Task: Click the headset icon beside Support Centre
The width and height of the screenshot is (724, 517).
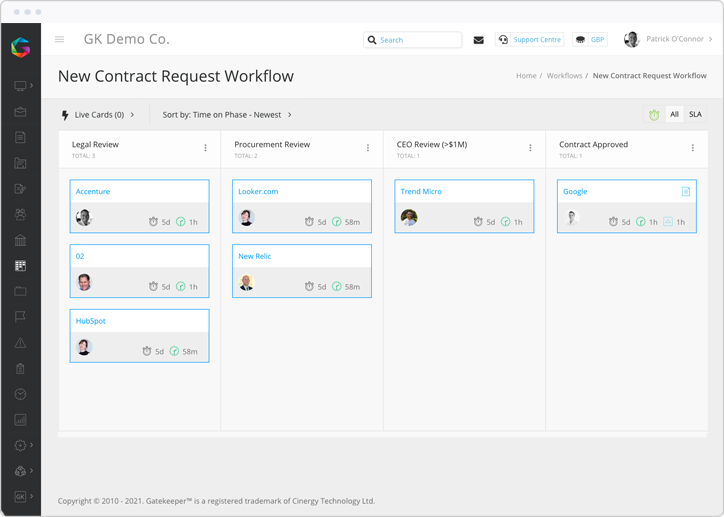Action: point(503,40)
